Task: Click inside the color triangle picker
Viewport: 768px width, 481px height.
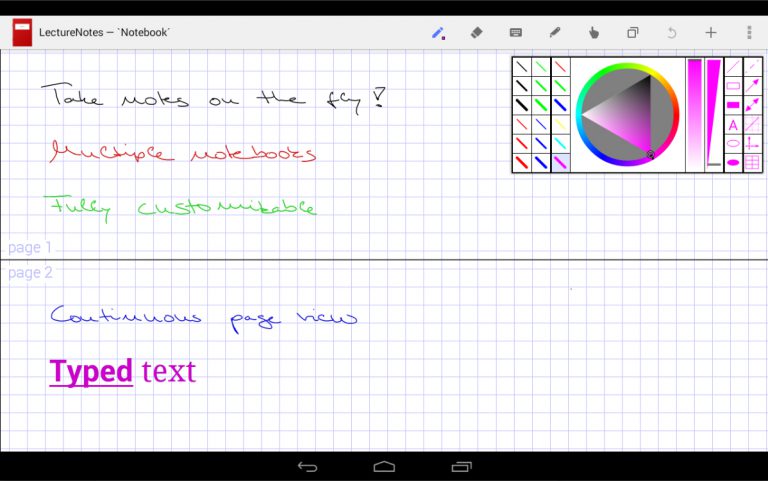Action: point(629,115)
